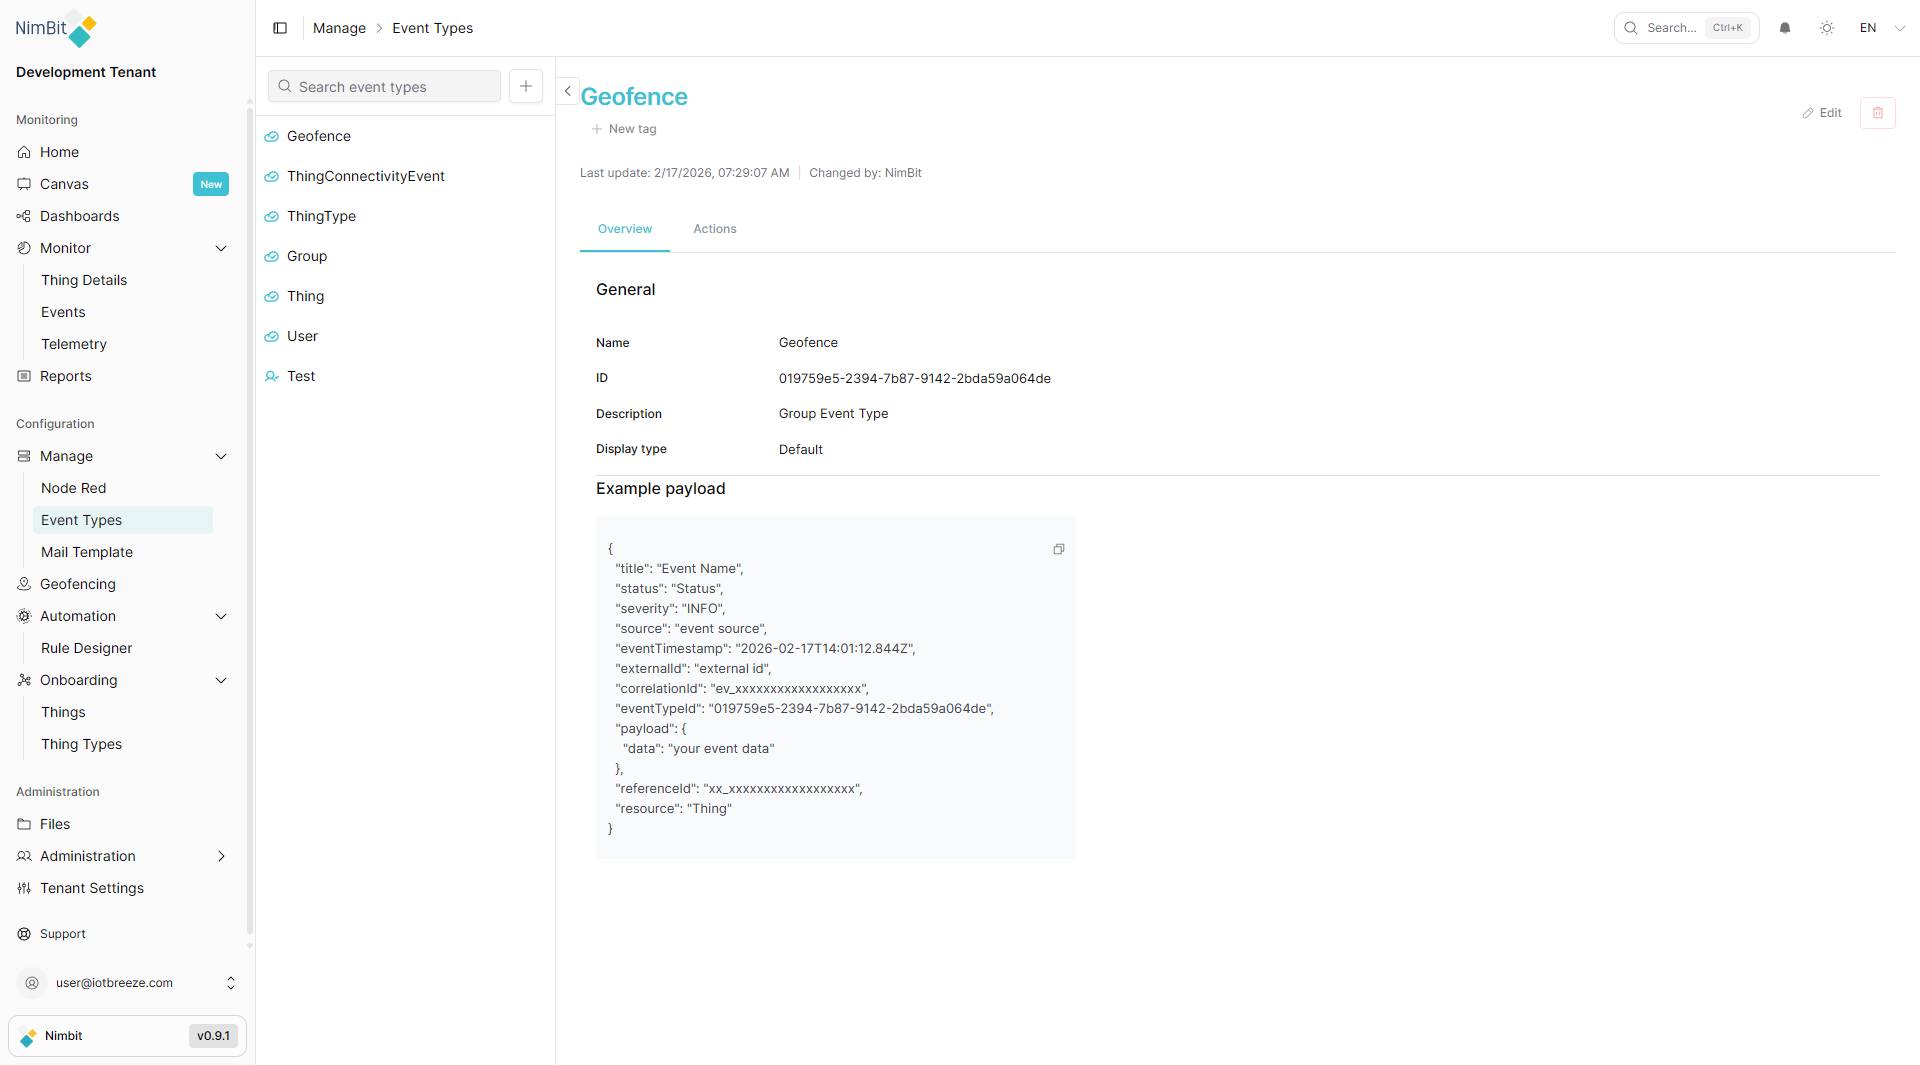Toggle the sidebar panel icon
The image size is (1920, 1065).
280,28
